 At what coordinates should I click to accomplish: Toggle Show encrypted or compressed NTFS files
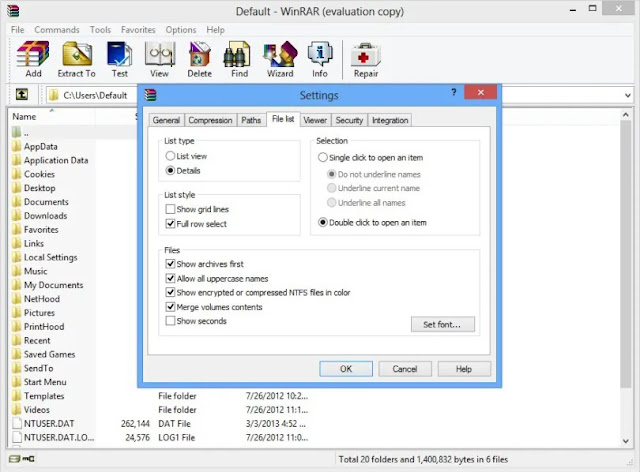click(x=170, y=292)
